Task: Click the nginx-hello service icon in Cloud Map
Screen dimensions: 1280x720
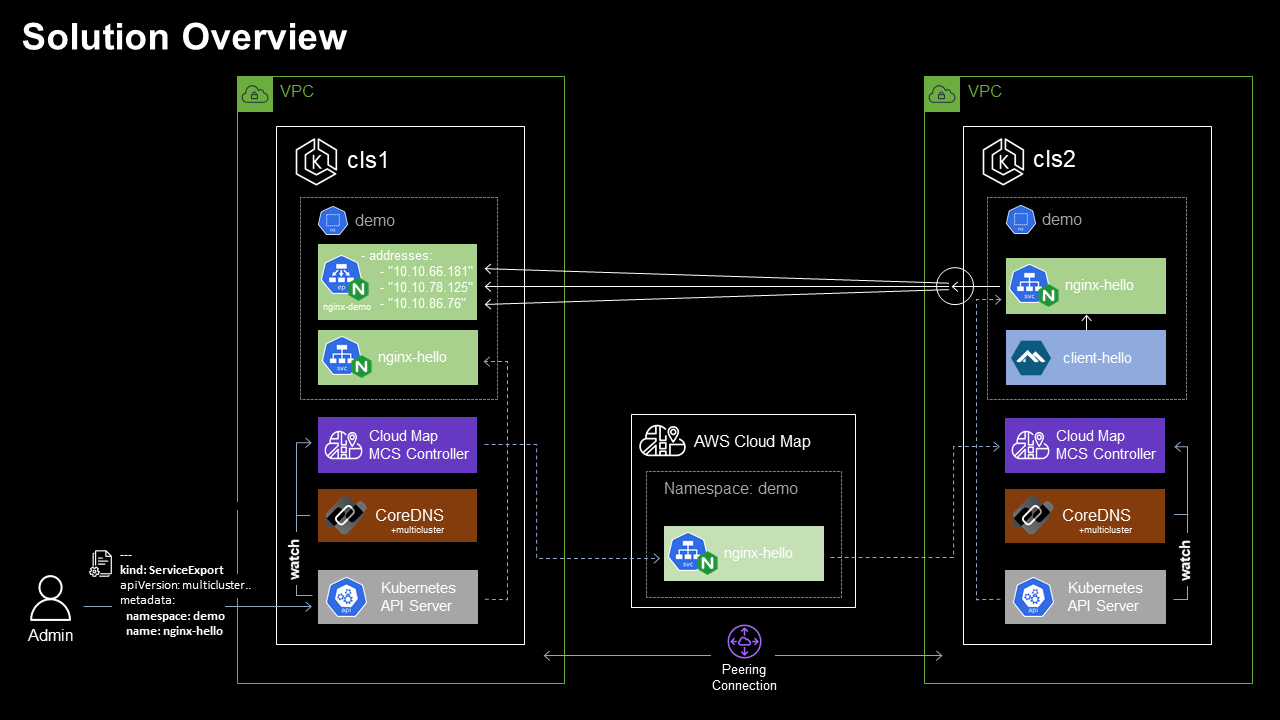Action: [693, 554]
